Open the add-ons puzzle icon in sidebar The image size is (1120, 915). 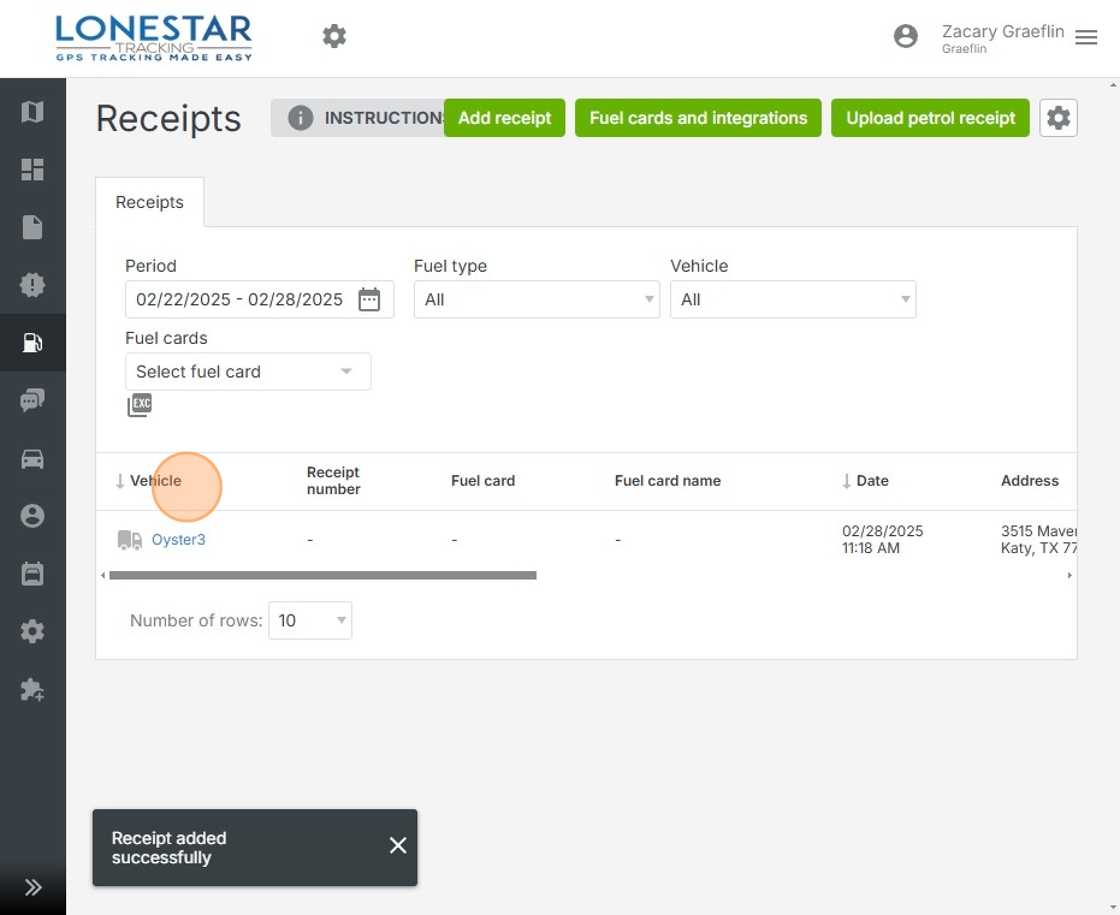point(32,690)
